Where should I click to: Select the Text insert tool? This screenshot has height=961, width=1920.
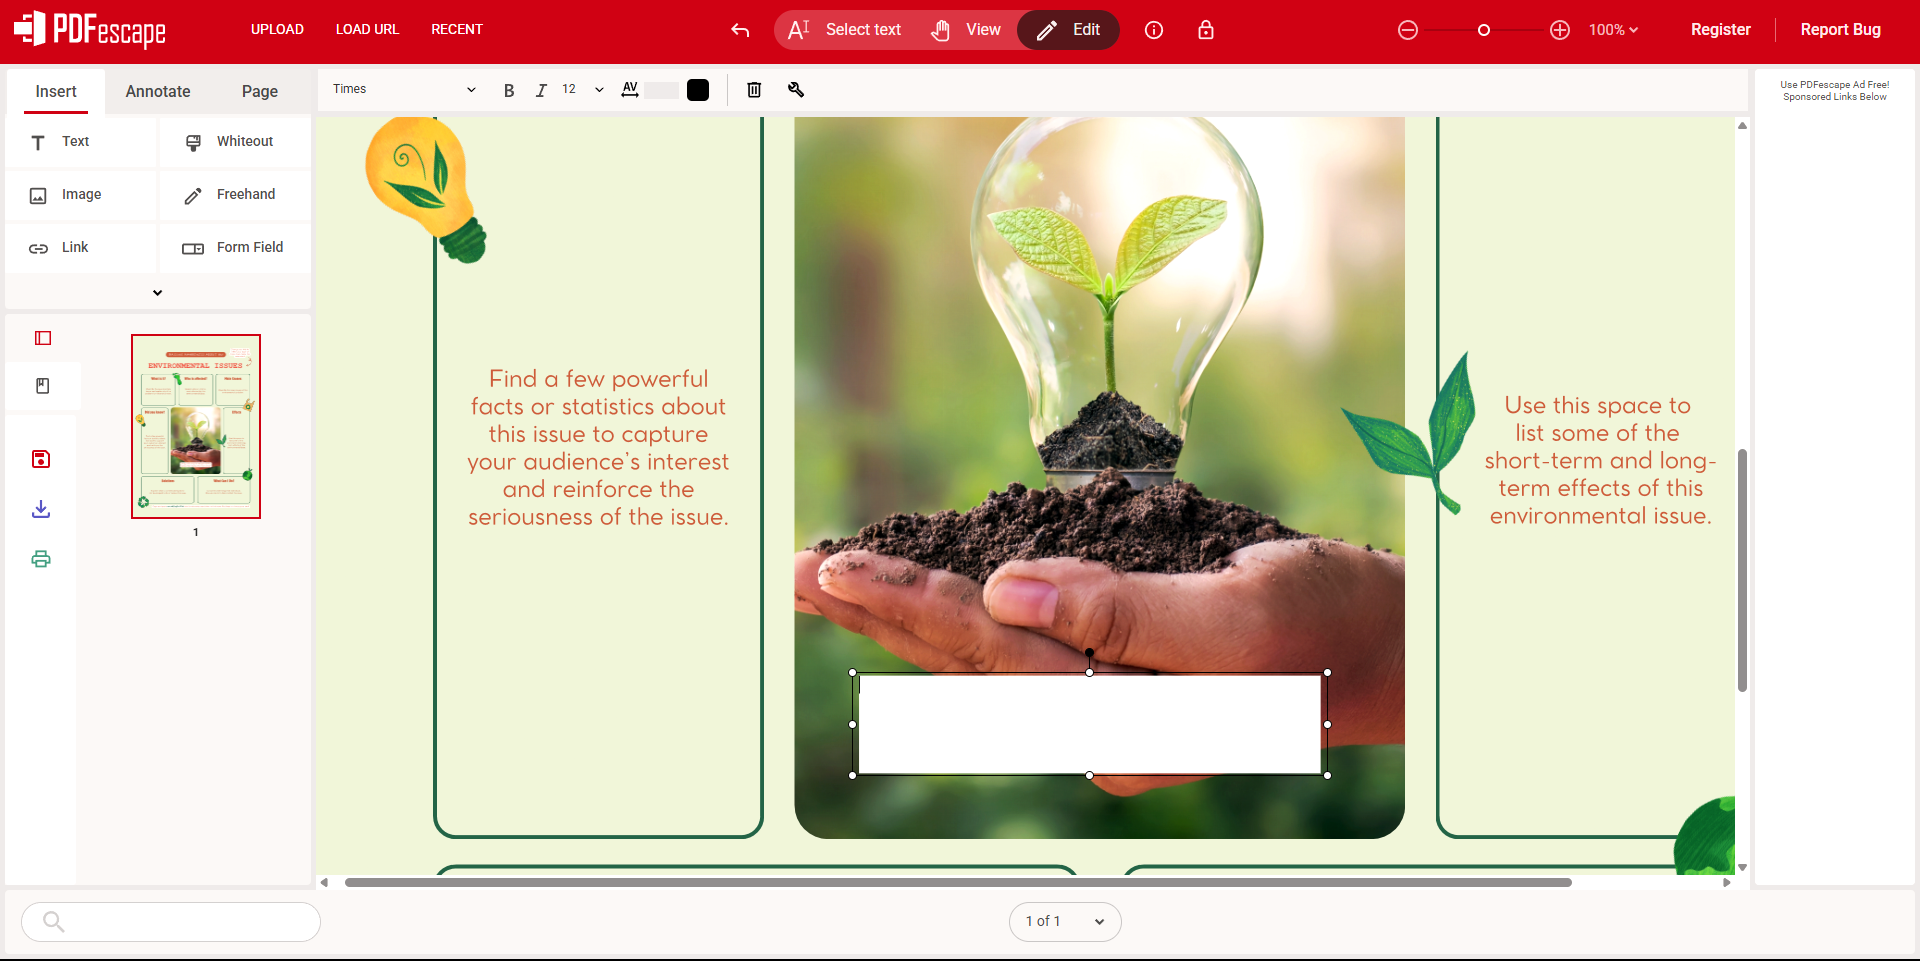click(81, 142)
